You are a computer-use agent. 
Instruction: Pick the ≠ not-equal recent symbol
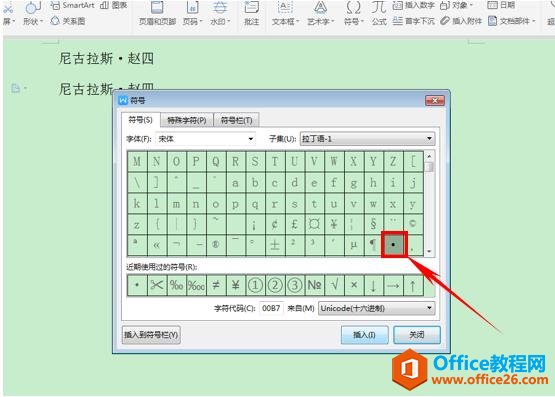[216, 284]
